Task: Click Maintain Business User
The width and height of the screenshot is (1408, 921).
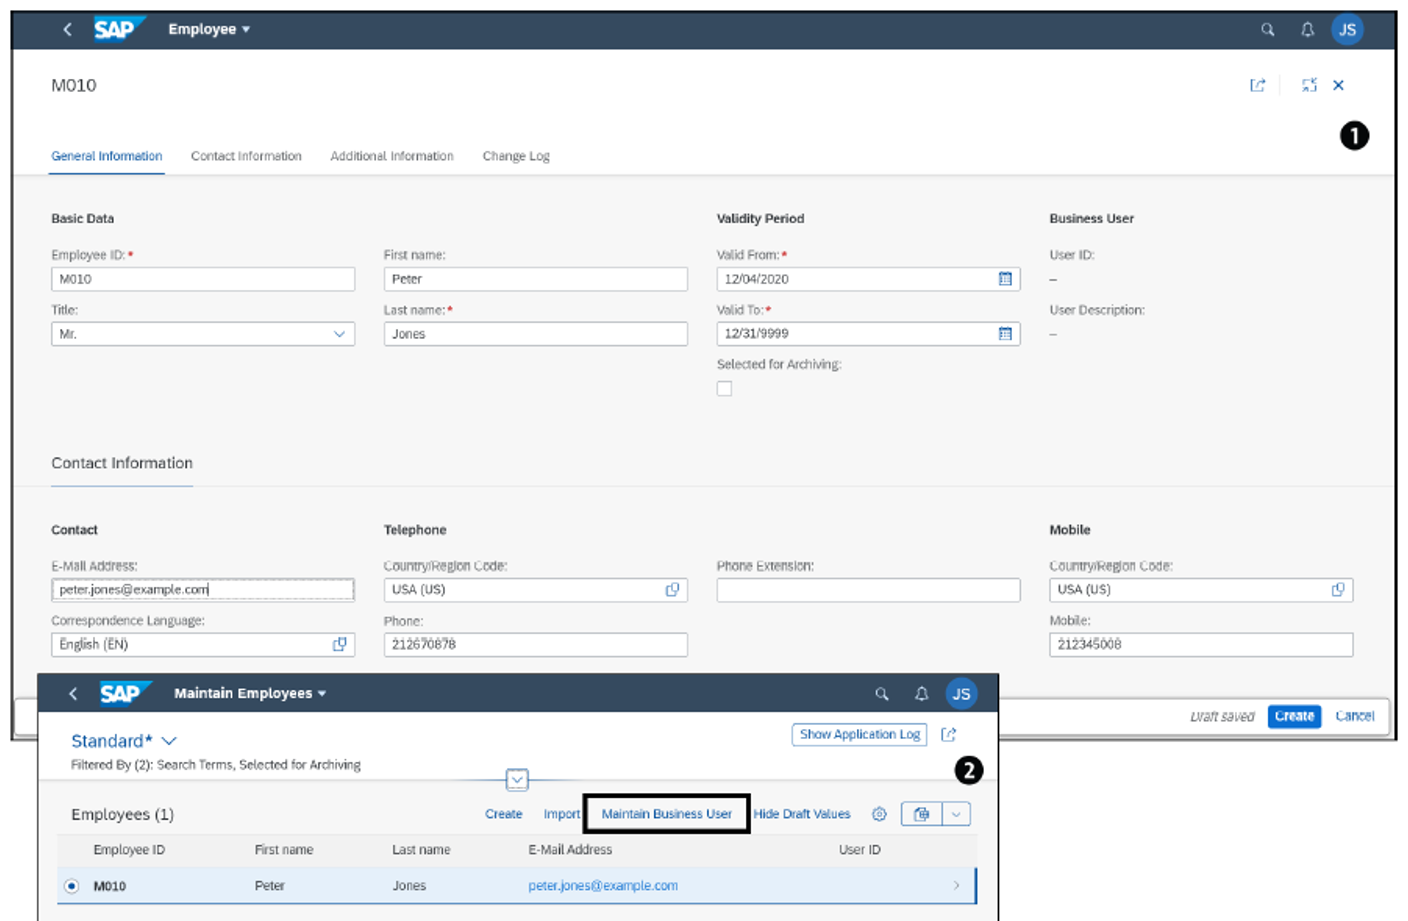Action: pyautogui.click(x=665, y=814)
